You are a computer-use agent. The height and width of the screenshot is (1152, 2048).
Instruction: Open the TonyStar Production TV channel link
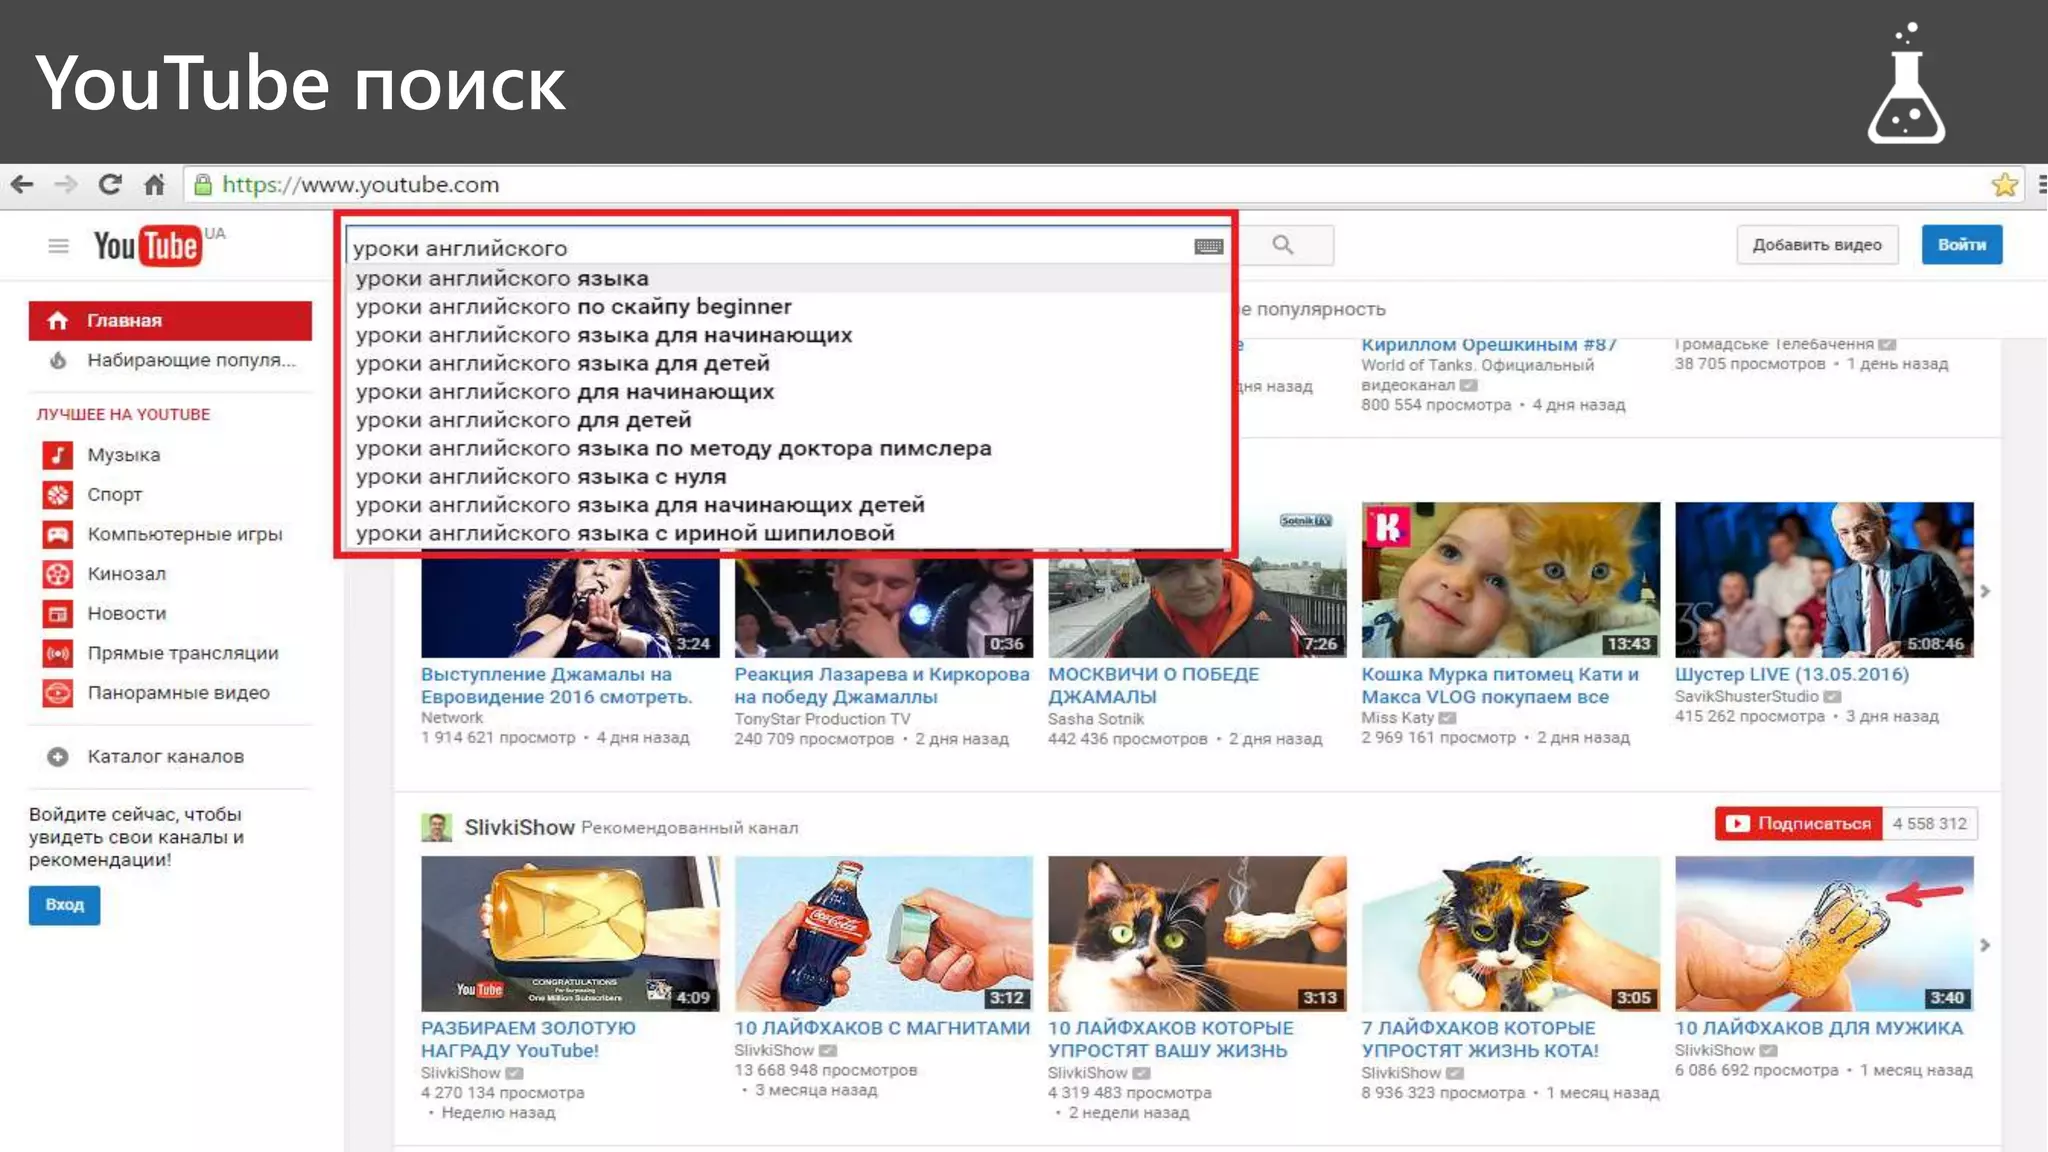pyautogui.click(x=822, y=719)
